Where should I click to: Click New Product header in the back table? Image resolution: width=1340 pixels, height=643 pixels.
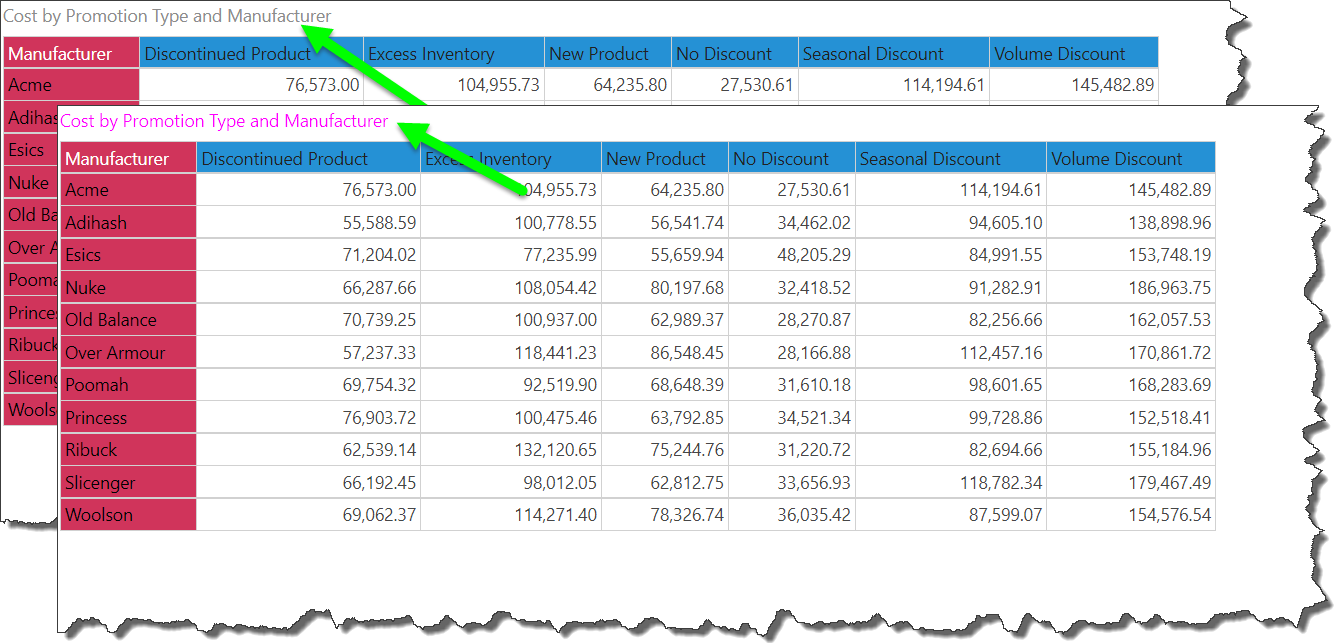coord(608,54)
